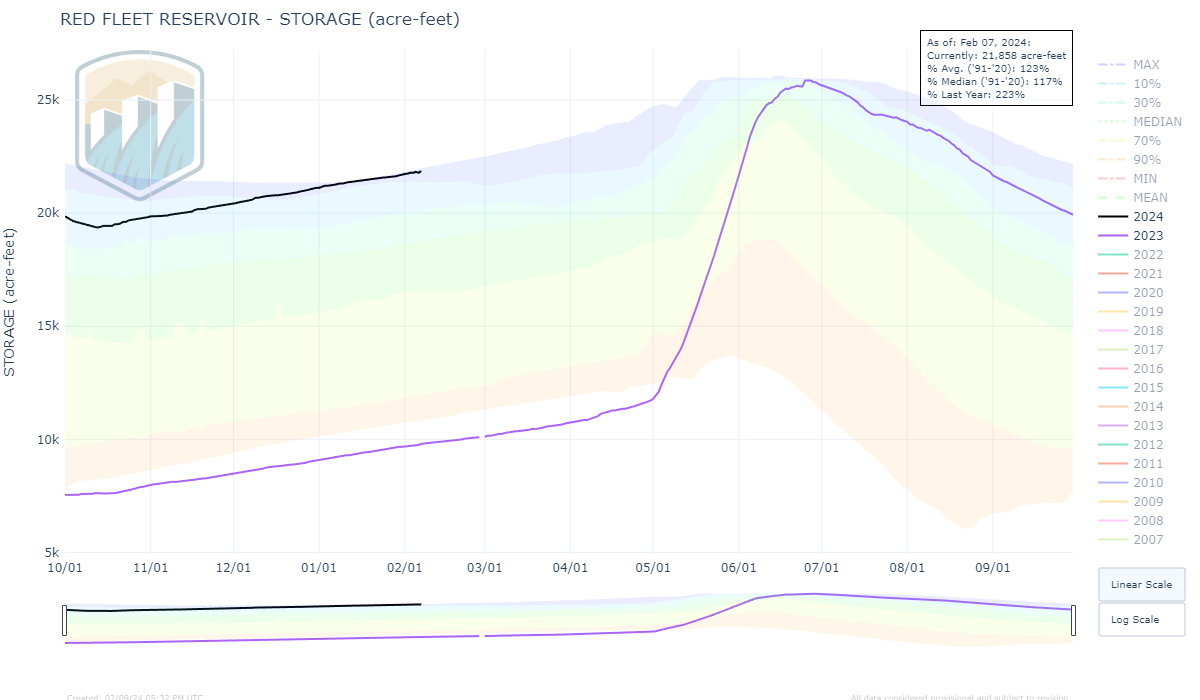
Task: Click the y-axis label 'STORAGE (acre-feet)'
Action: tap(10, 302)
